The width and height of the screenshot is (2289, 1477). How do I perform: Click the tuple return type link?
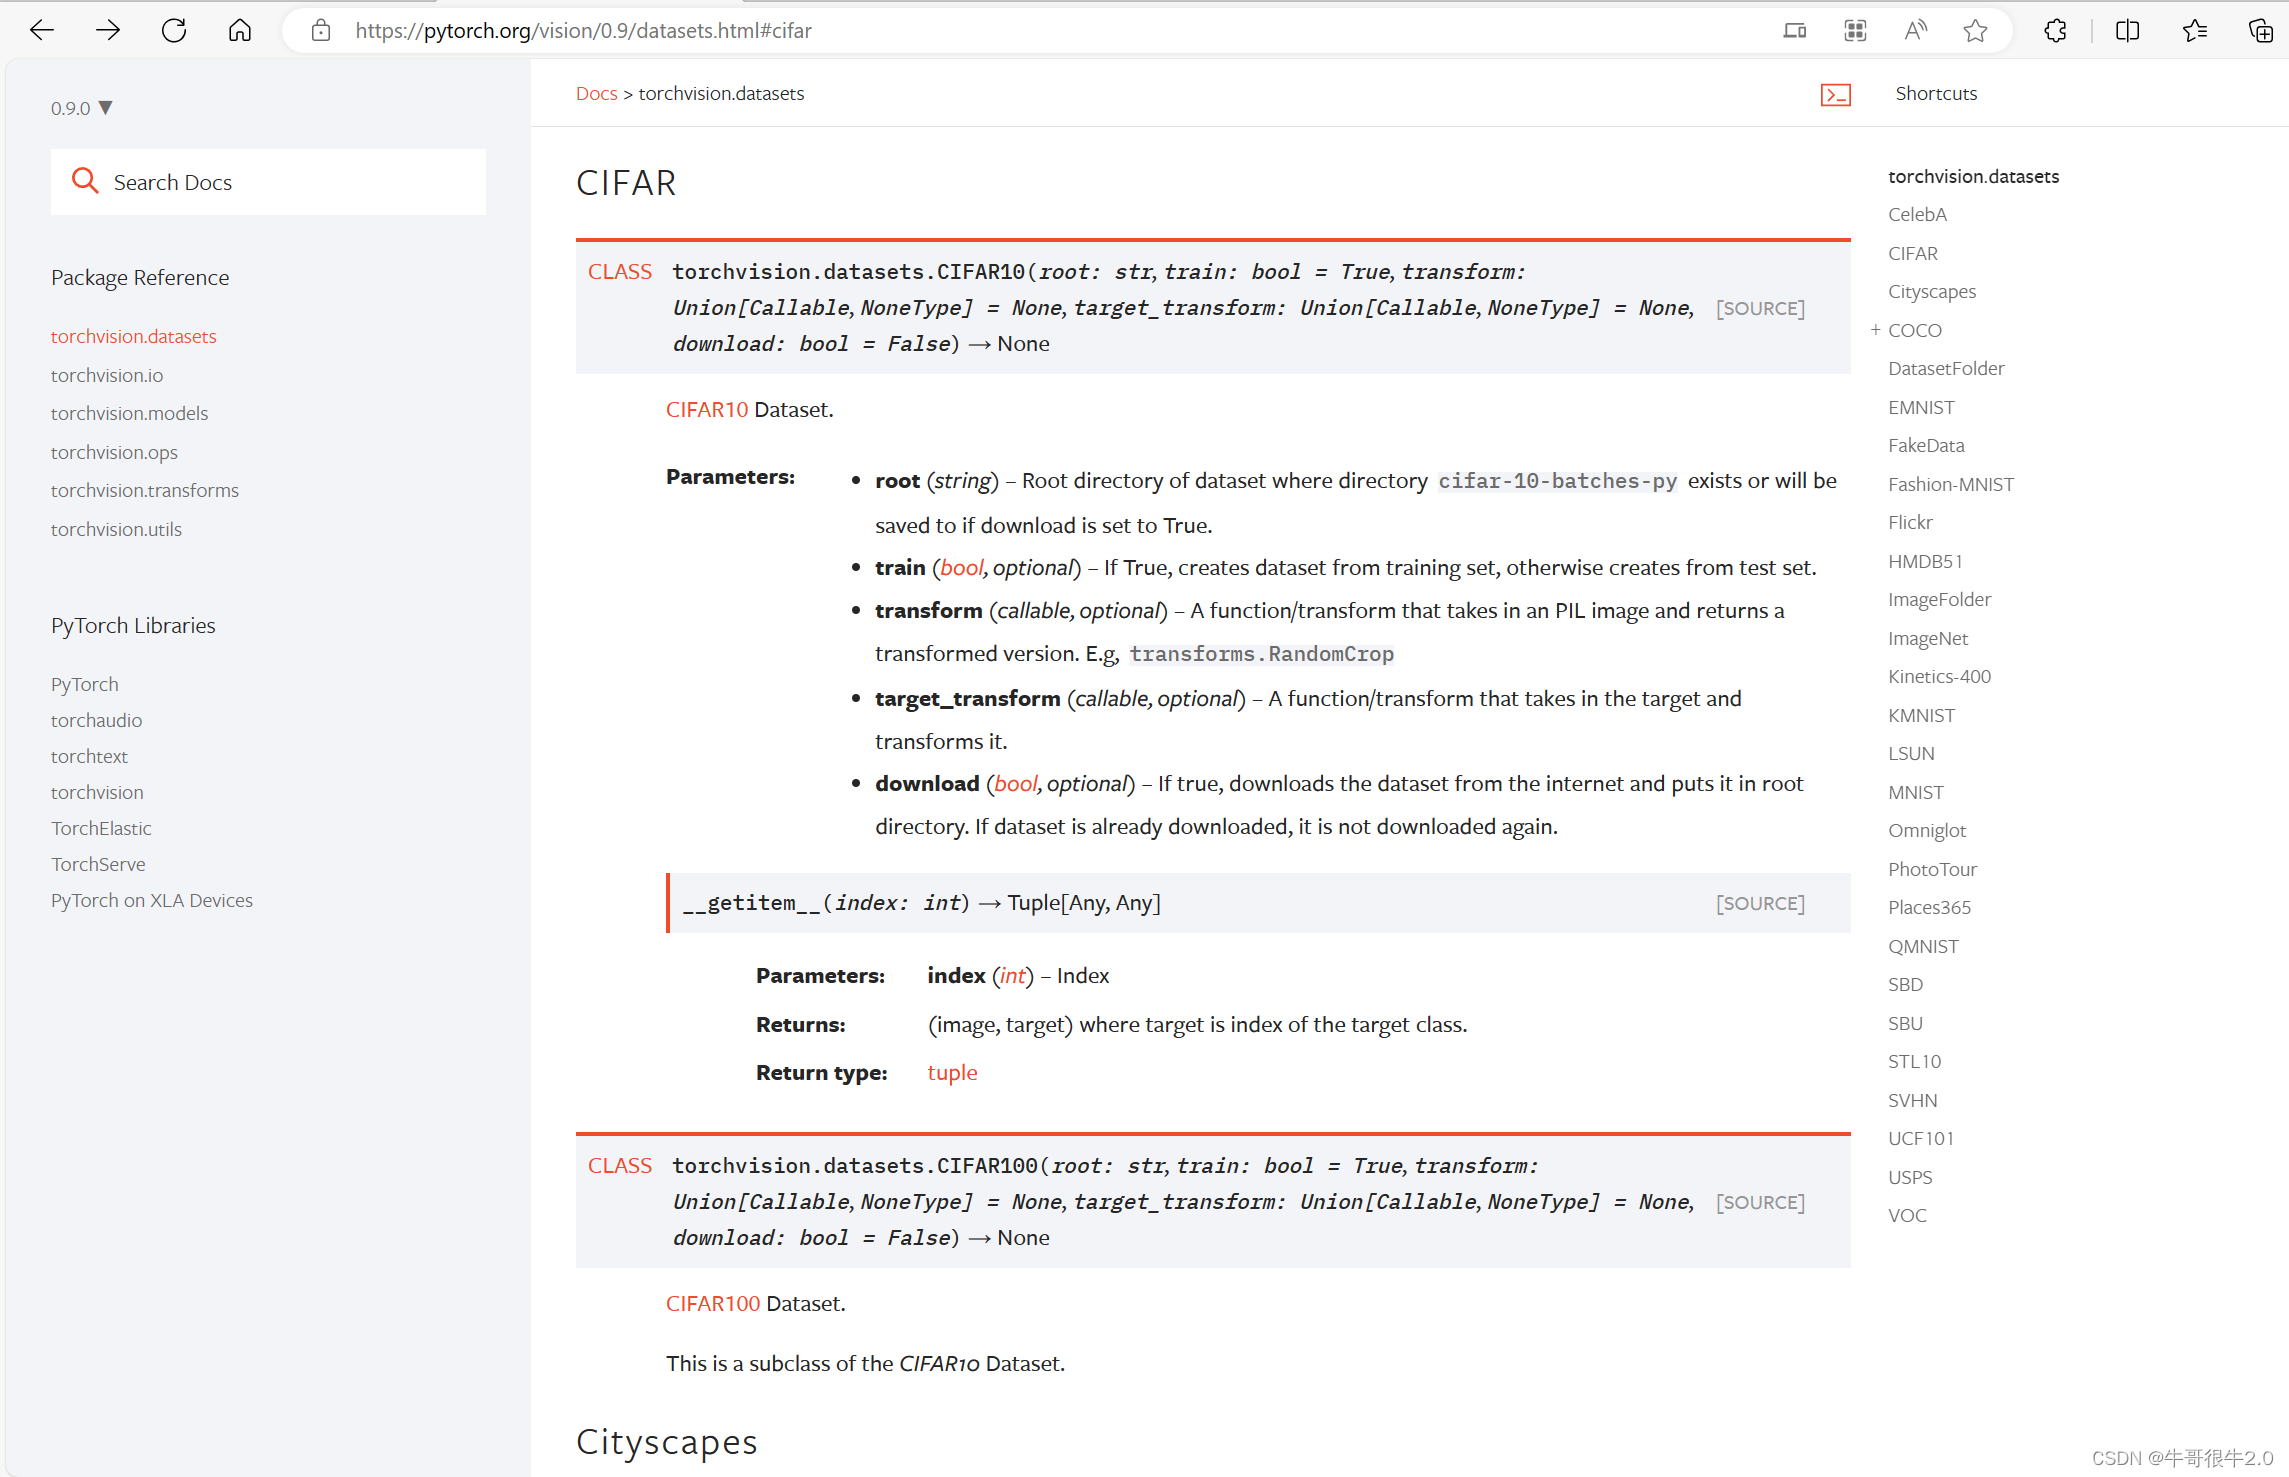(952, 1072)
